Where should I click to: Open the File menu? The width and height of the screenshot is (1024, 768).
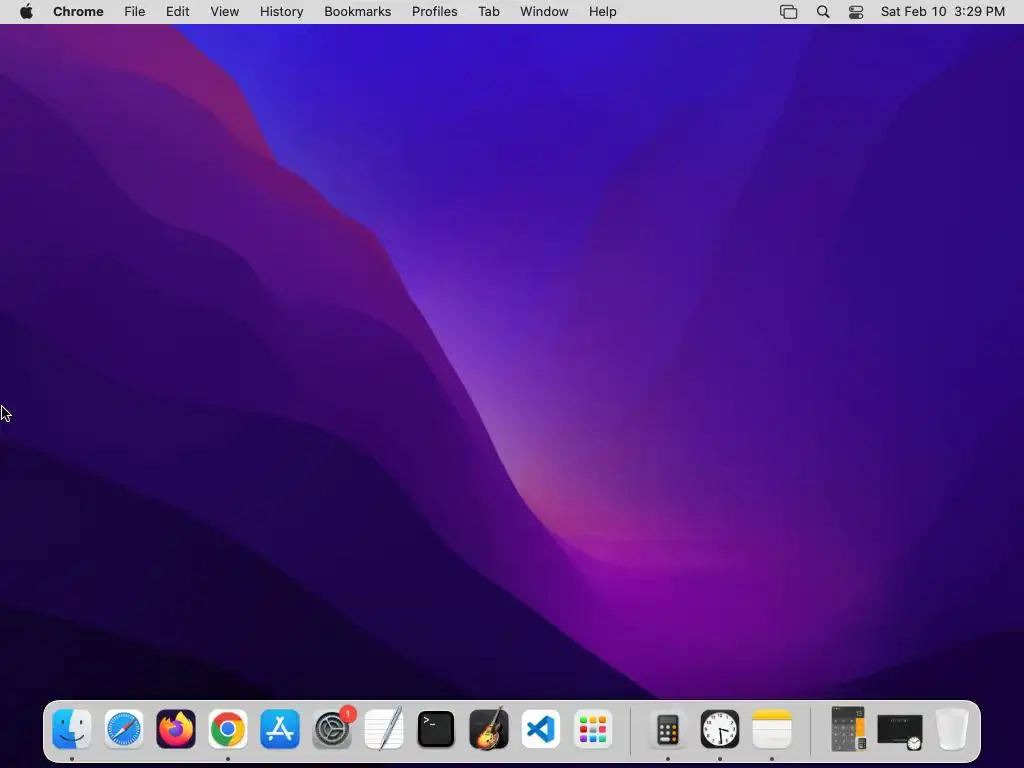(135, 12)
